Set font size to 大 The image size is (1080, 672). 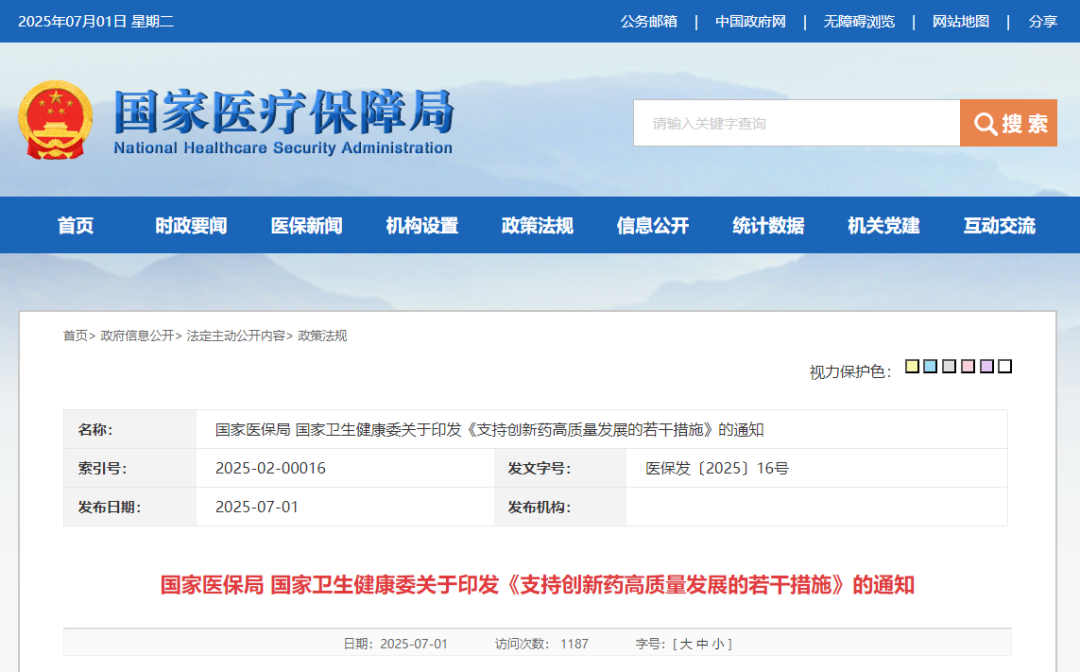pos(686,644)
